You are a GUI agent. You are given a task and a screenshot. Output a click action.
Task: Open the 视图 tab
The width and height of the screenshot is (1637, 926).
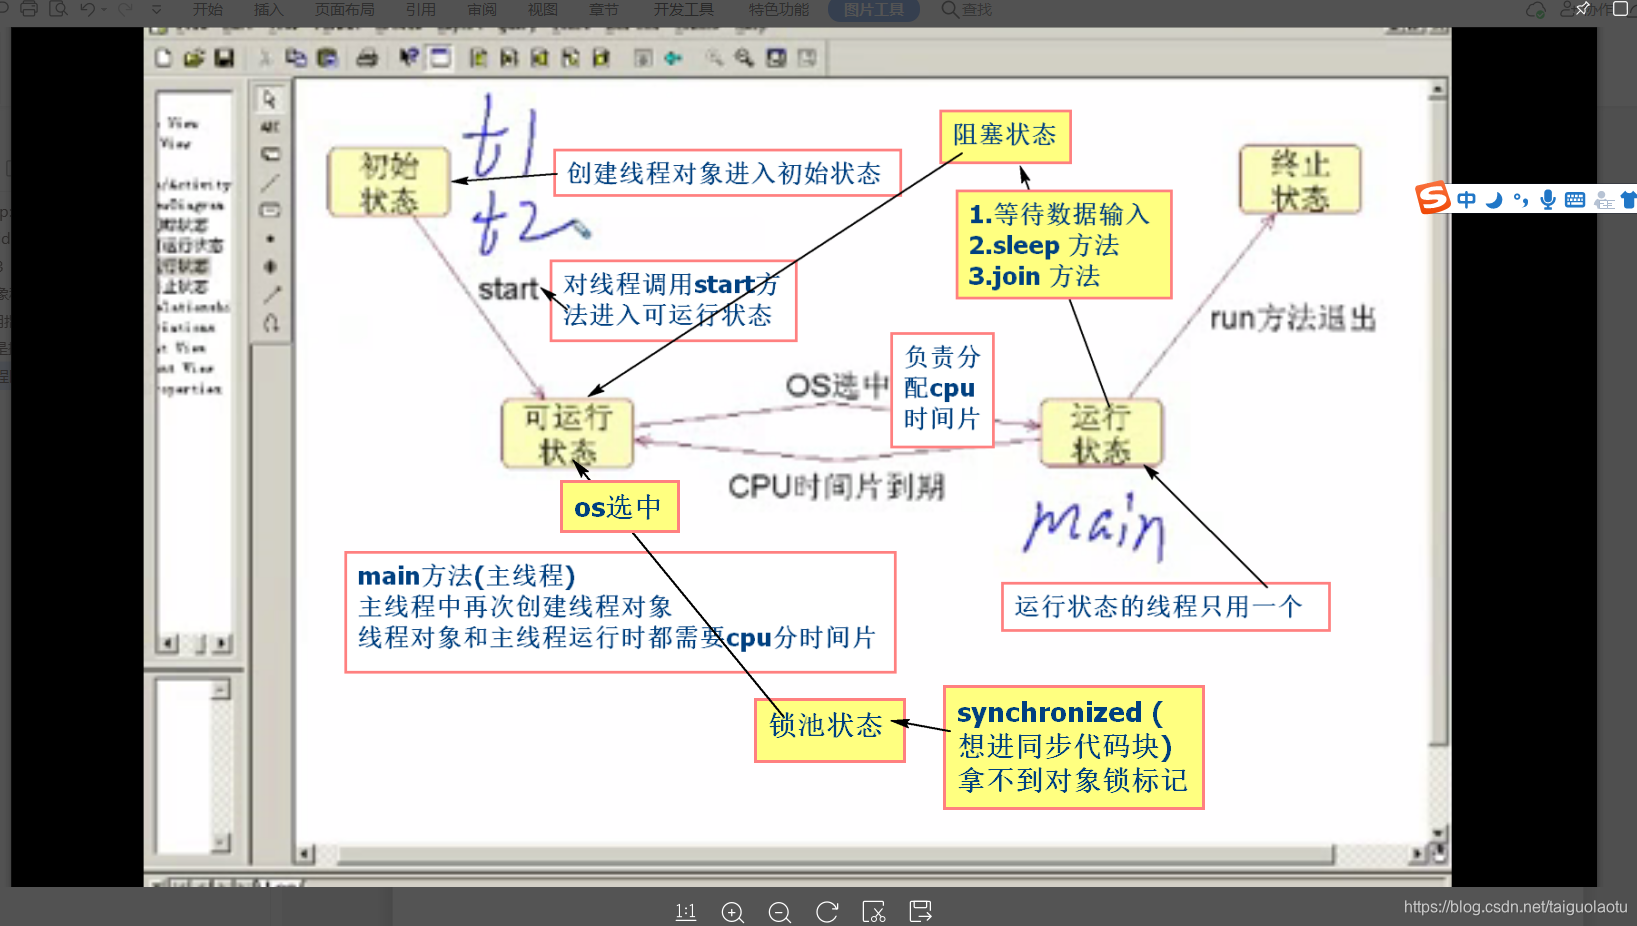(x=542, y=9)
